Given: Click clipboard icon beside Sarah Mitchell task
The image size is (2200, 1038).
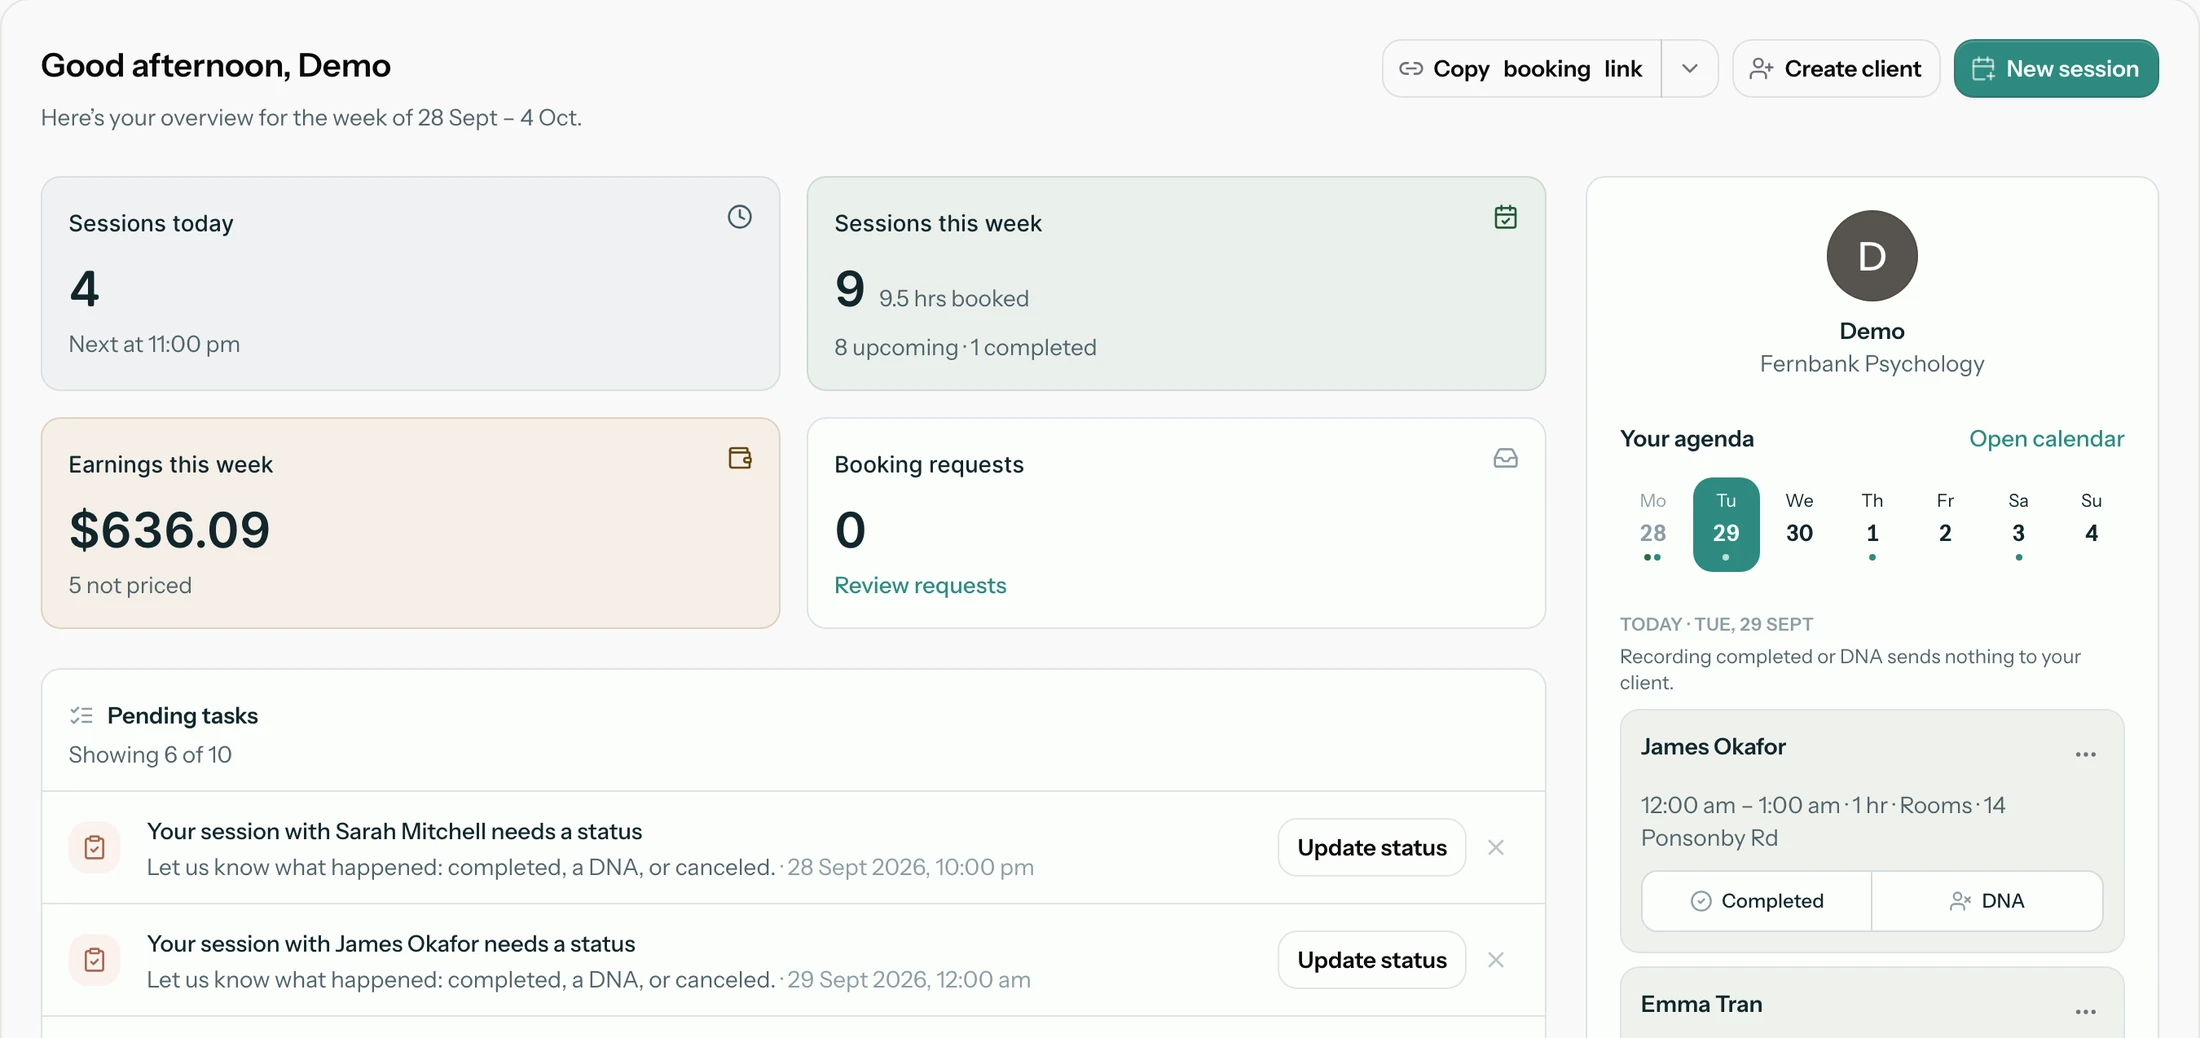Looking at the screenshot, I should click(x=95, y=847).
